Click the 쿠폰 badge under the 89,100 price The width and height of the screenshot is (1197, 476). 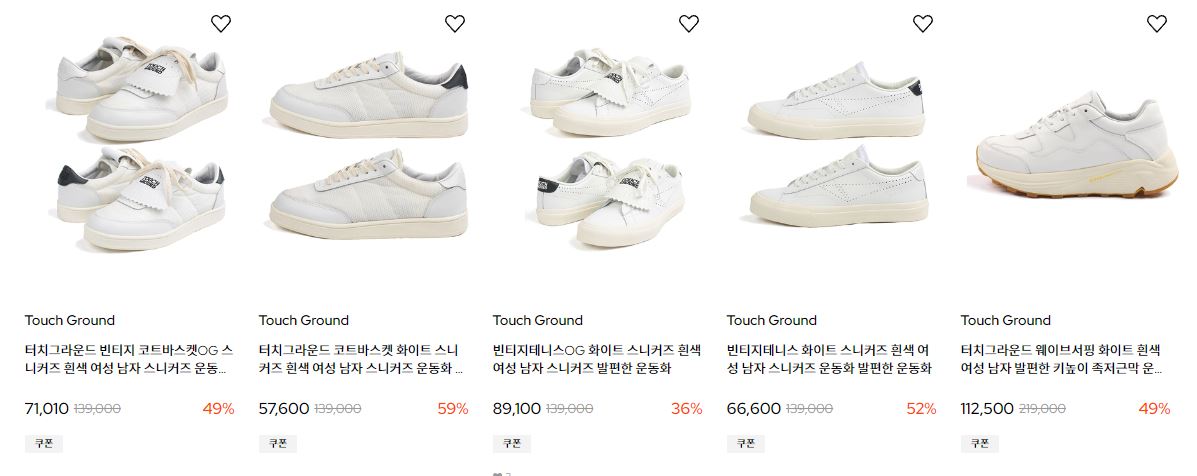point(511,443)
